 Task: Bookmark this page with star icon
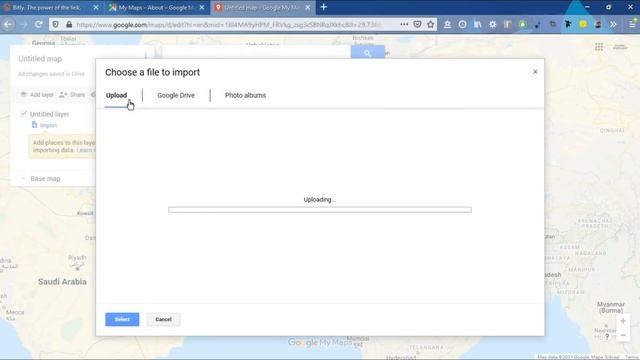pyautogui.click(x=431, y=24)
